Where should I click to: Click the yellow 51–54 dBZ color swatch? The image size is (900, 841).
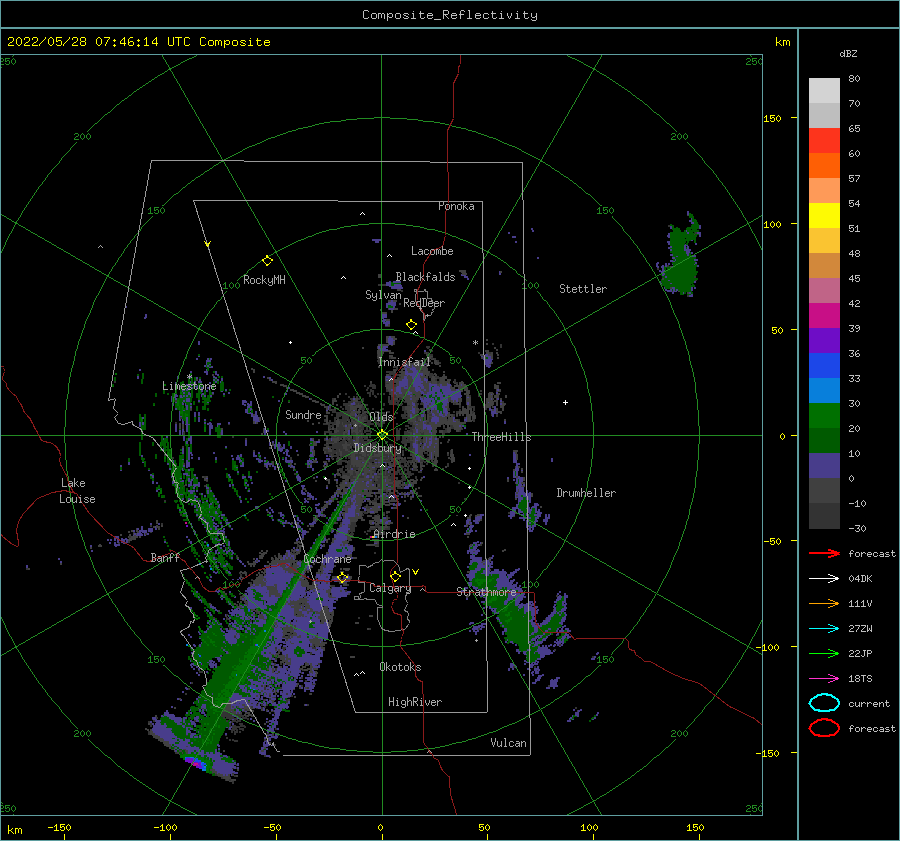[824, 215]
